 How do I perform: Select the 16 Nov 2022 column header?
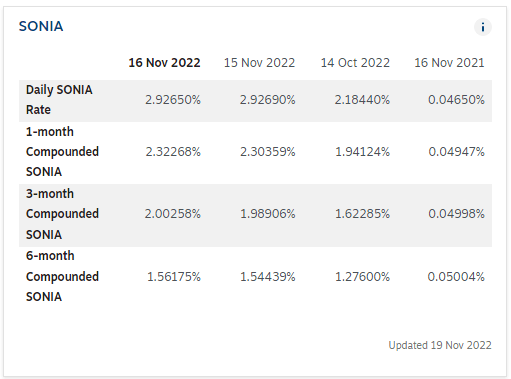click(x=164, y=63)
